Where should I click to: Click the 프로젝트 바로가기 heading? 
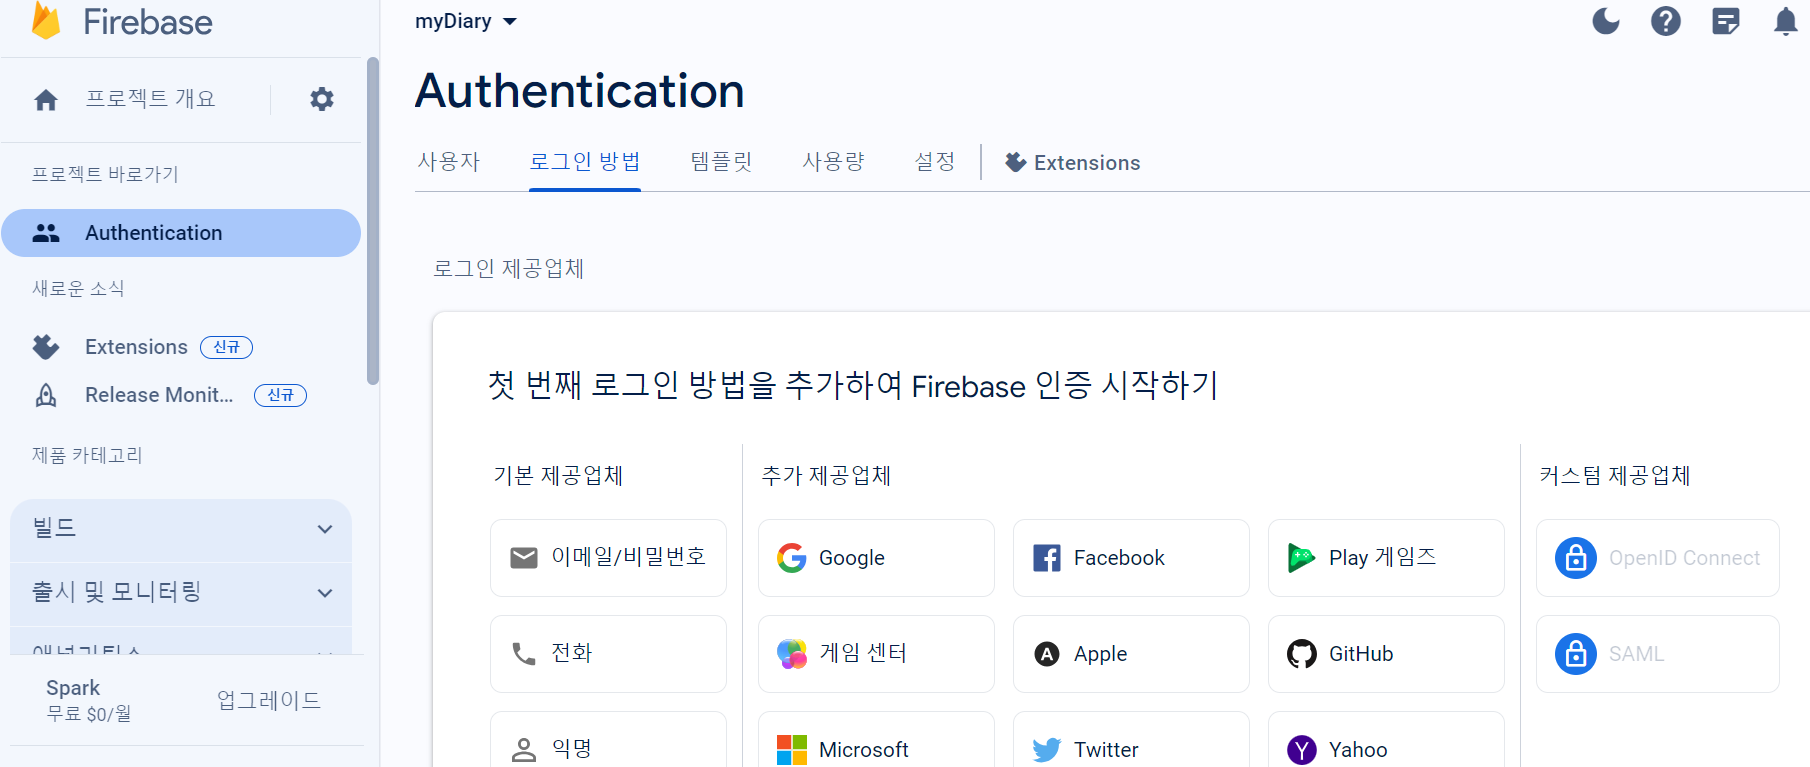(105, 174)
